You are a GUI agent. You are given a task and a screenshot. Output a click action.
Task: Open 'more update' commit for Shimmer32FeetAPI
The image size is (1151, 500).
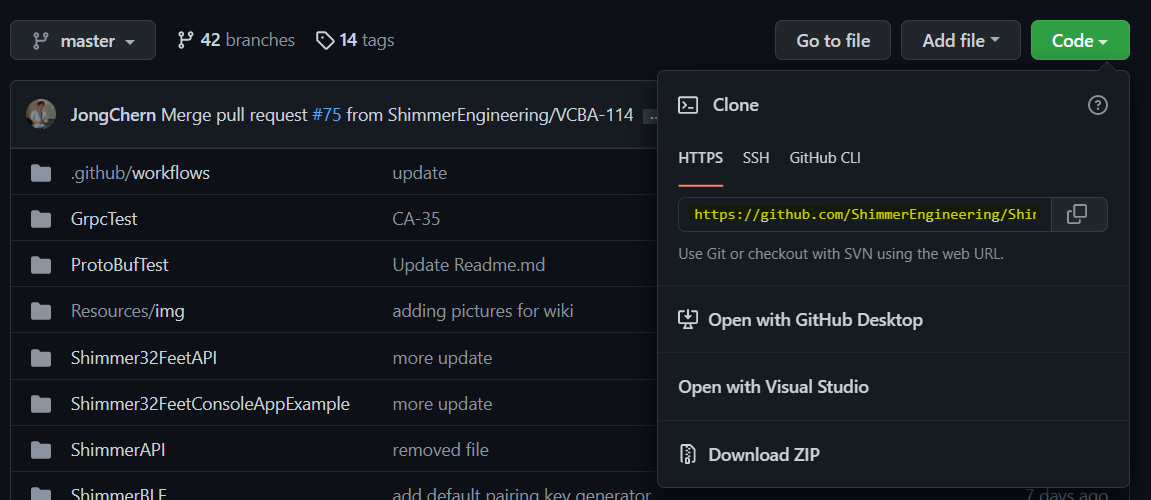pos(443,358)
